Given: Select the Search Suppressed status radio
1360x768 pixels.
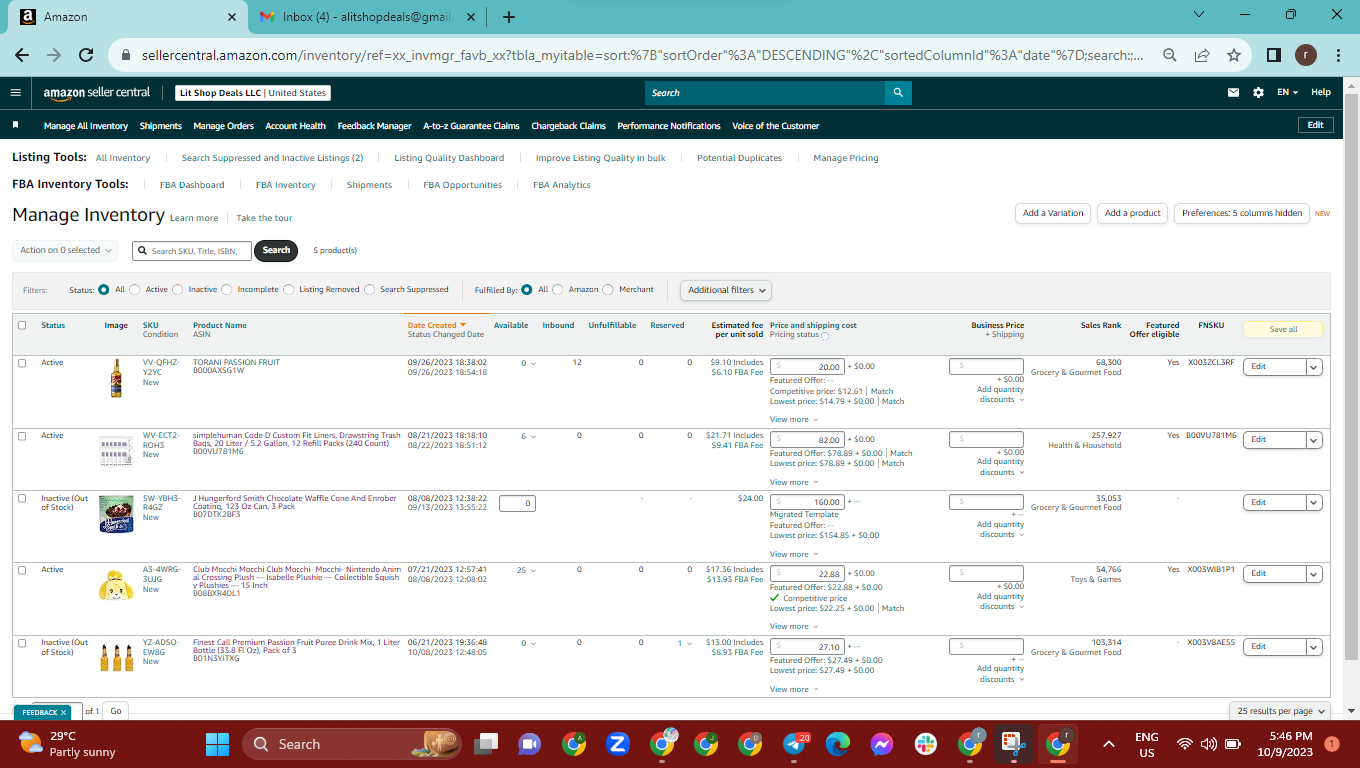Looking at the screenshot, I should [x=370, y=290].
